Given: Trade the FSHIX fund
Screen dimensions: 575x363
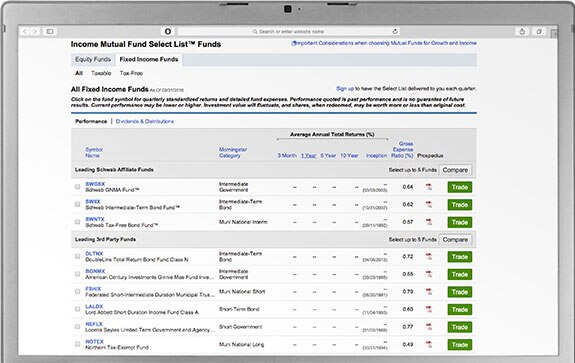Looking at the screenshot, I should 460,292.
